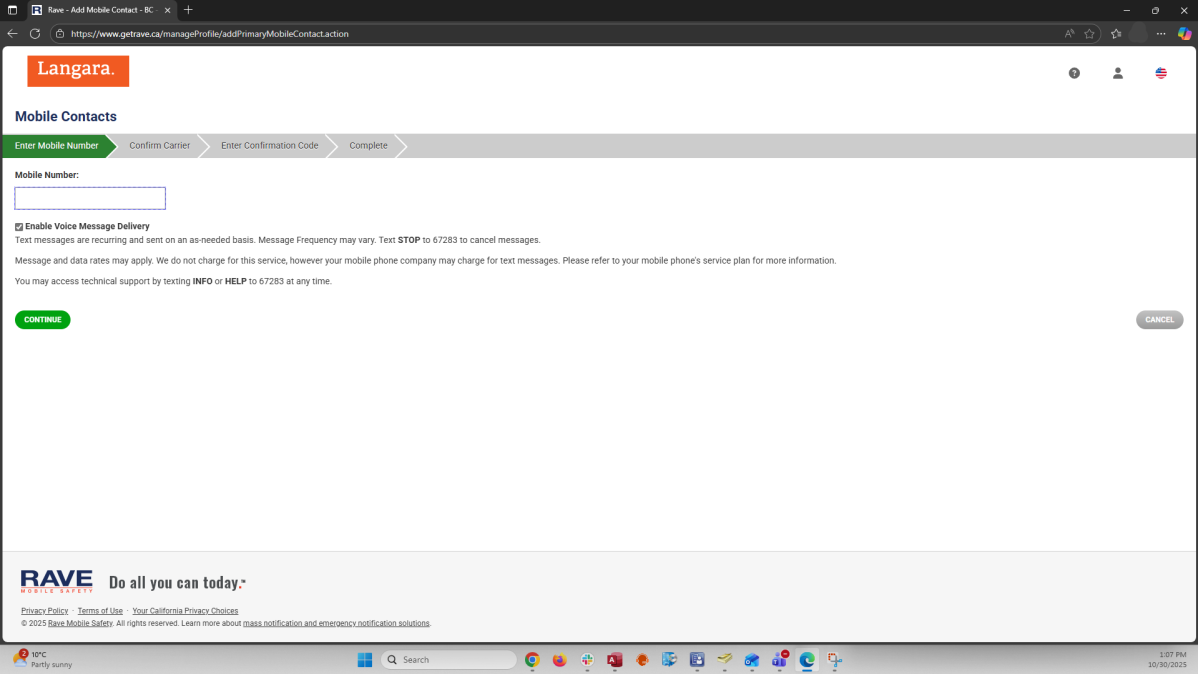The width and height of the screenshot is (1198, 674).
Task: Refresh the page in the browser
Action: [35, 33]
